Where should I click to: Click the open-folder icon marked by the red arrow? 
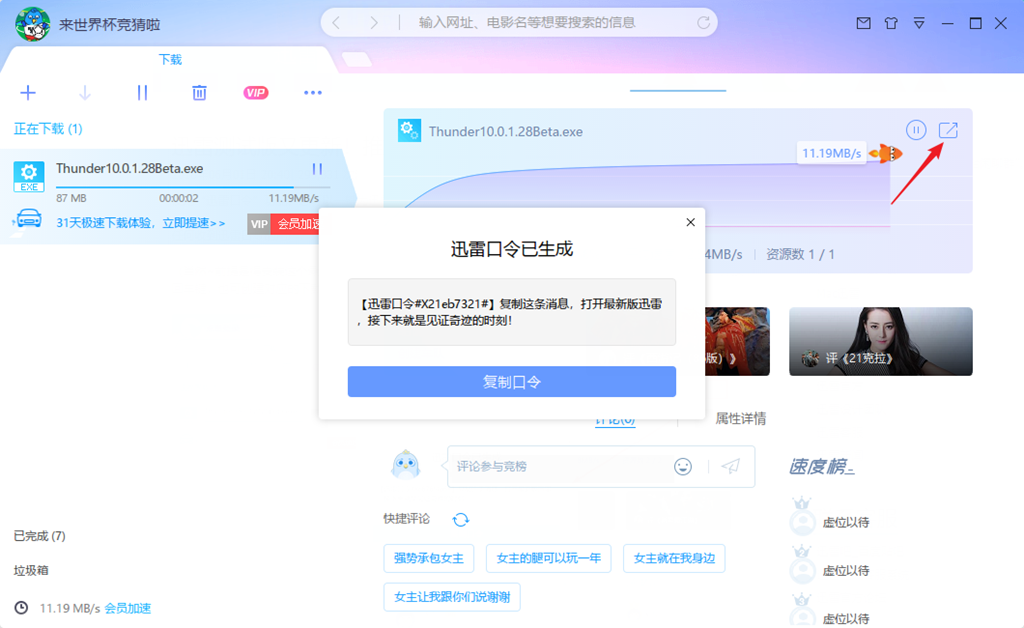click(947, 129)
